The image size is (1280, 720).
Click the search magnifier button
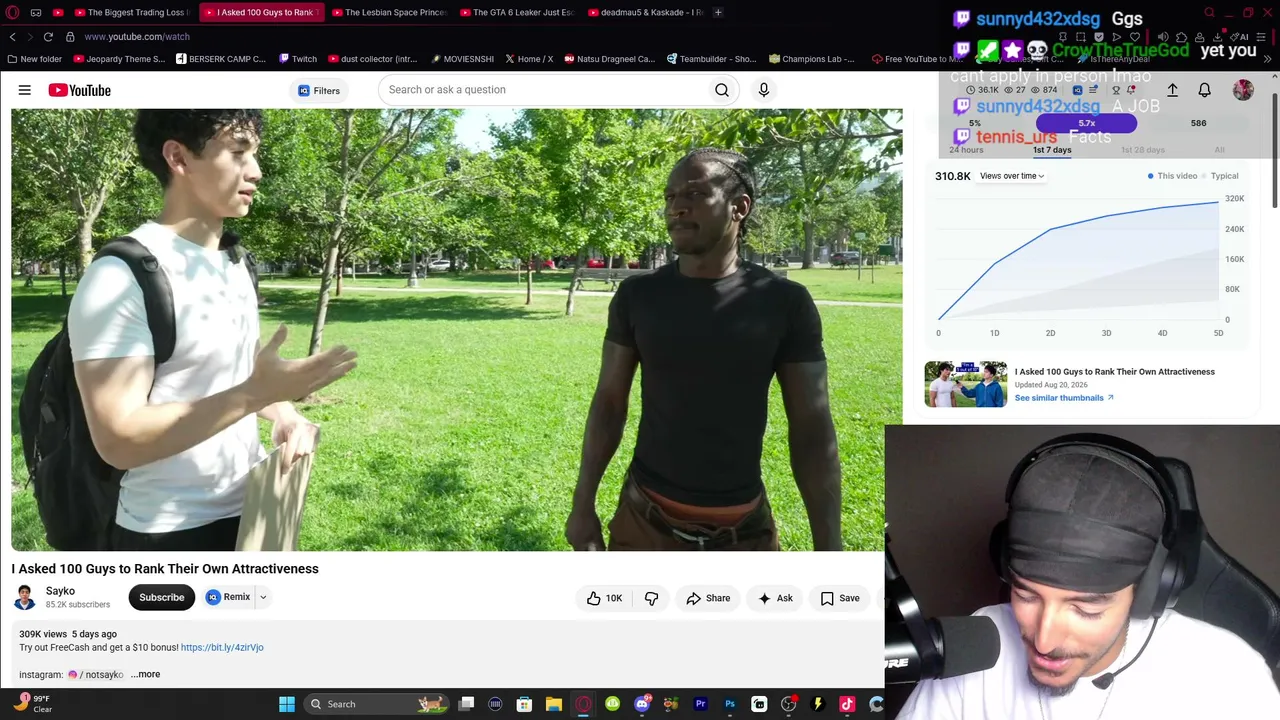pyautogui.click(x=721, y=90)
